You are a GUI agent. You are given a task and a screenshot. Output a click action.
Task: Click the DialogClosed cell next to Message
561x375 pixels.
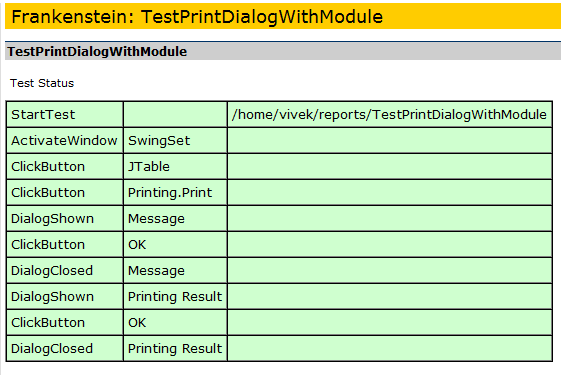pyautogui.click(x=65, y=271)
